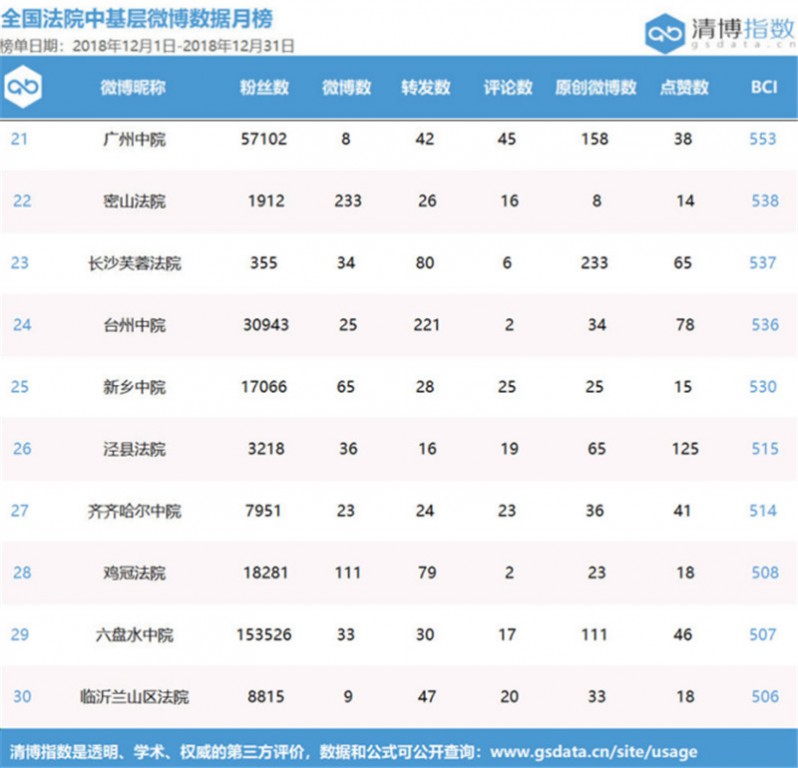Click the 粉丝数 column header
This screenshot has width=798, height=768.
click(264, 88)
